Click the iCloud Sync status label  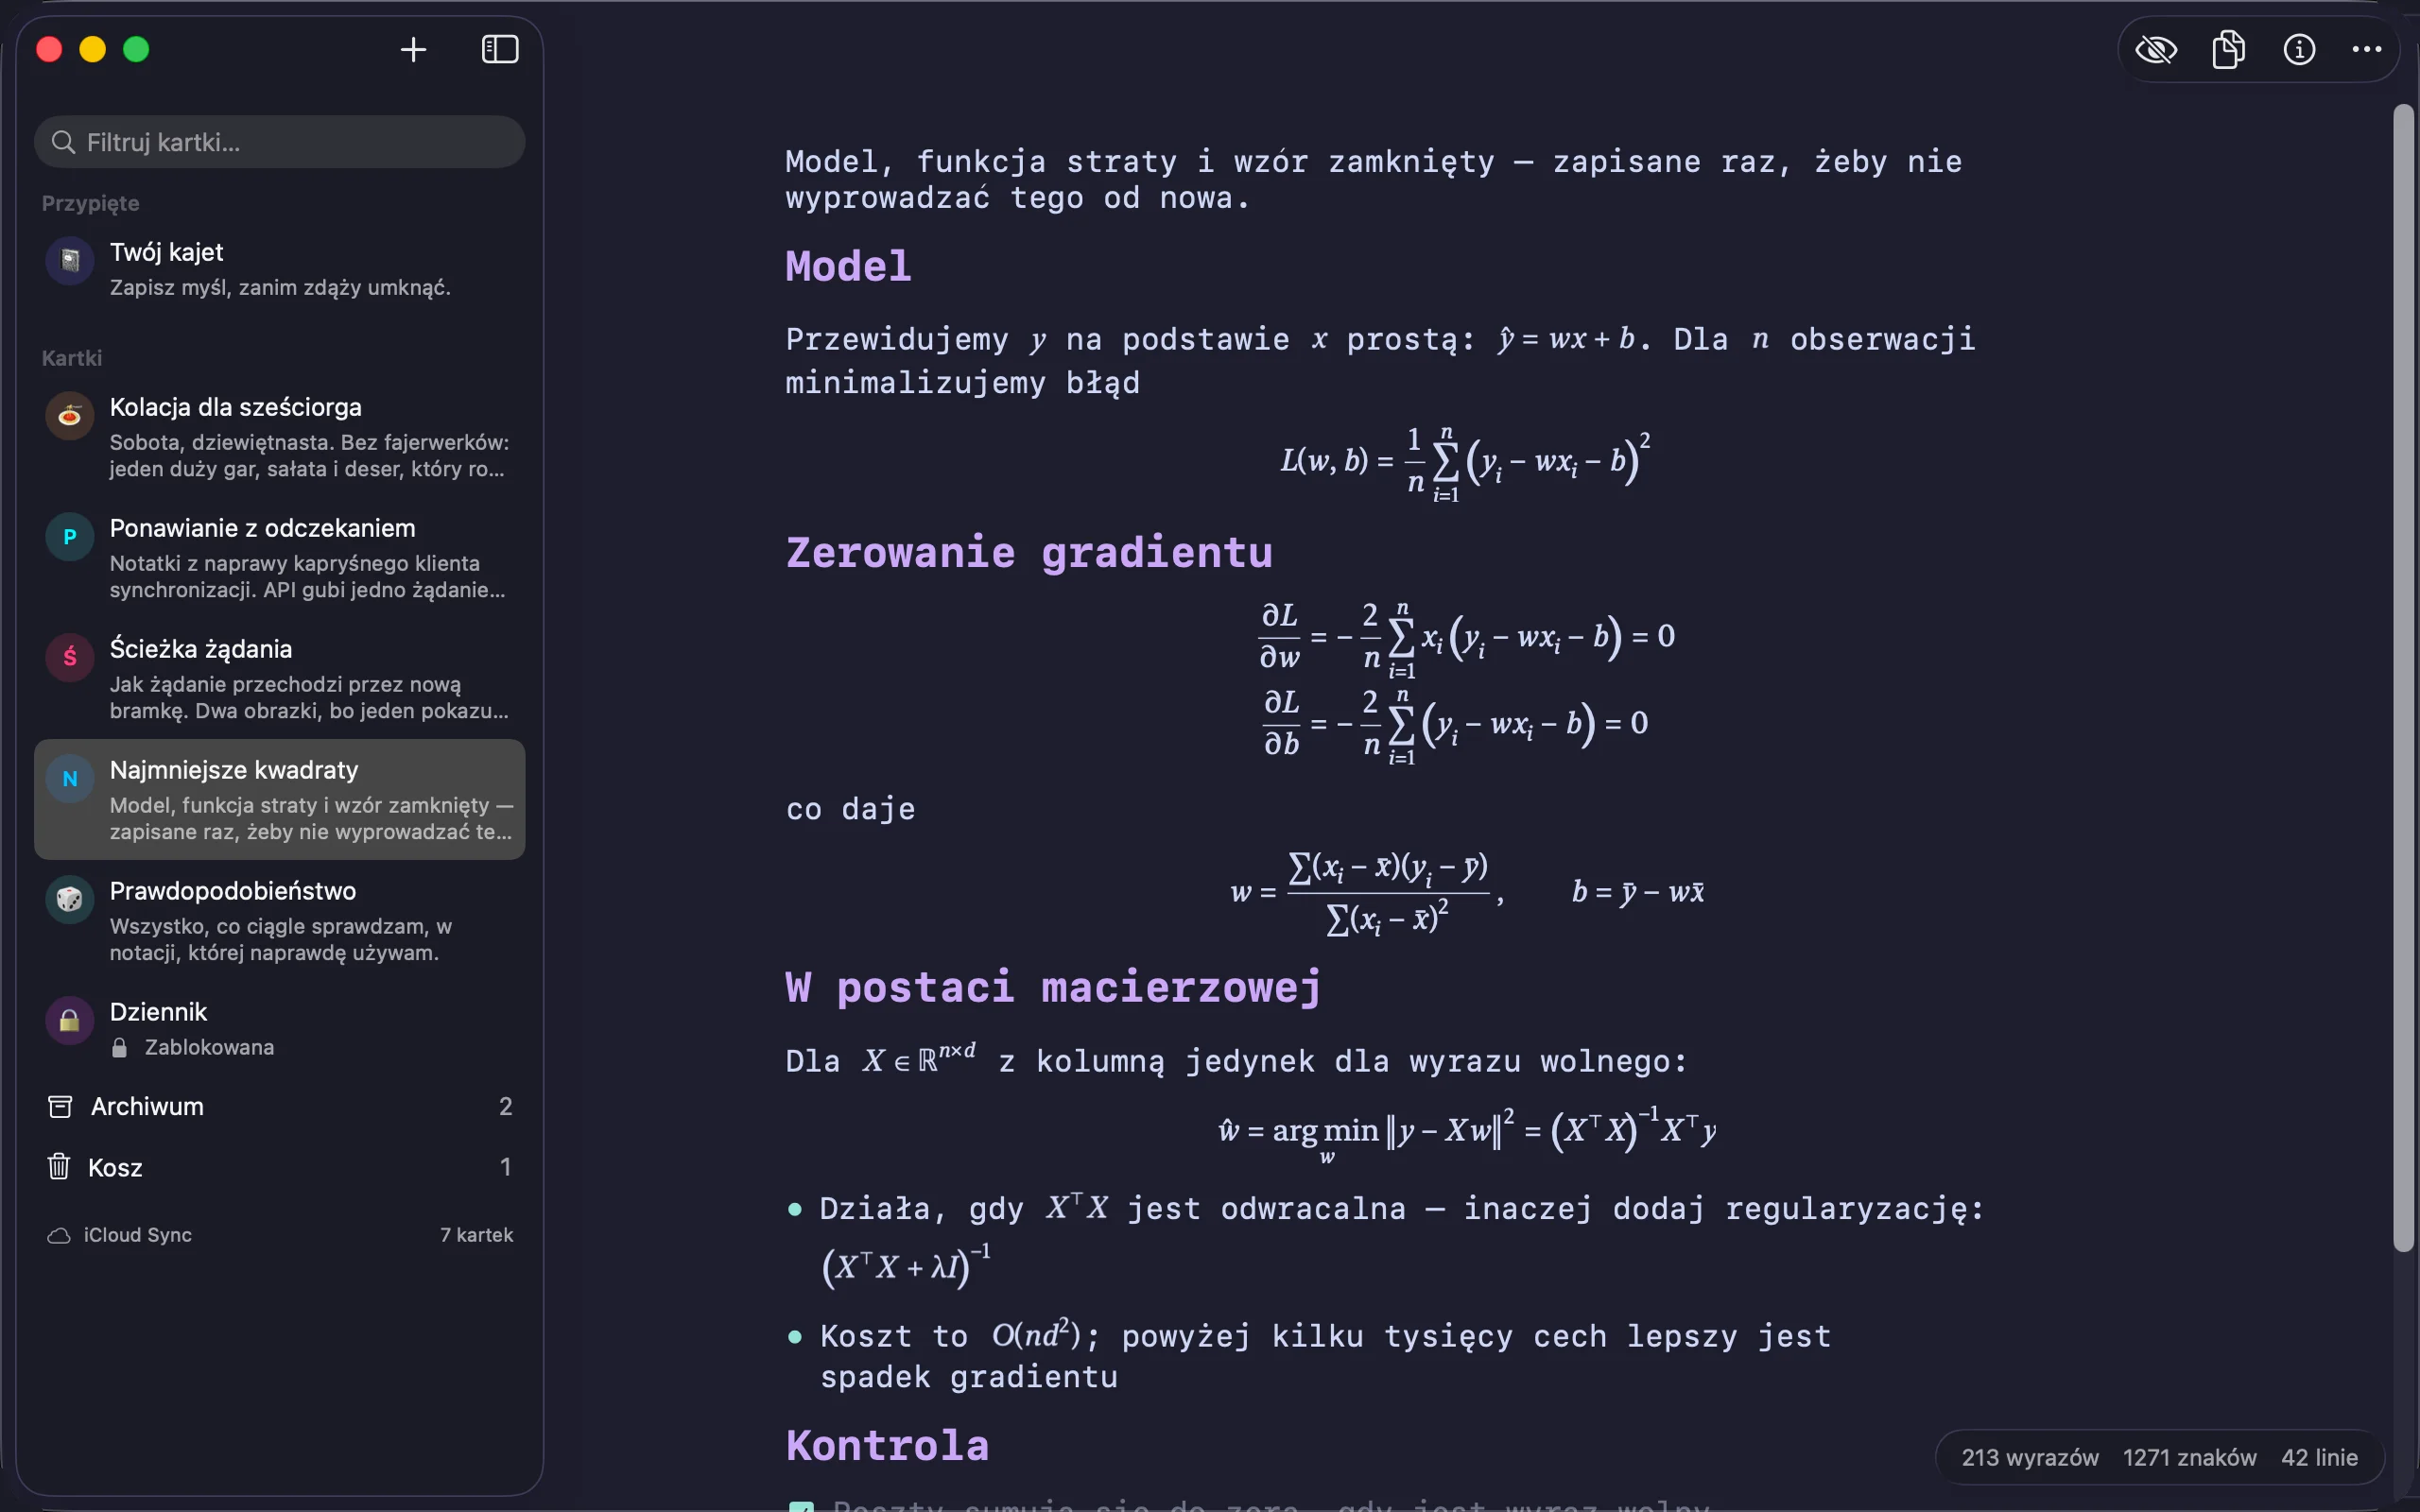pos(138,1235)
